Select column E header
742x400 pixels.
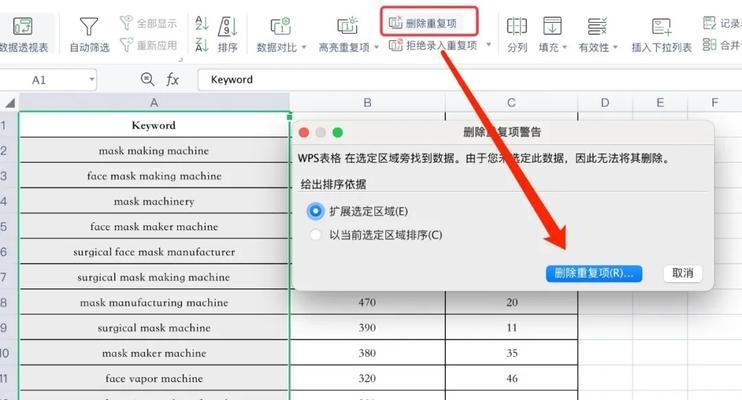tap(660, 103)
